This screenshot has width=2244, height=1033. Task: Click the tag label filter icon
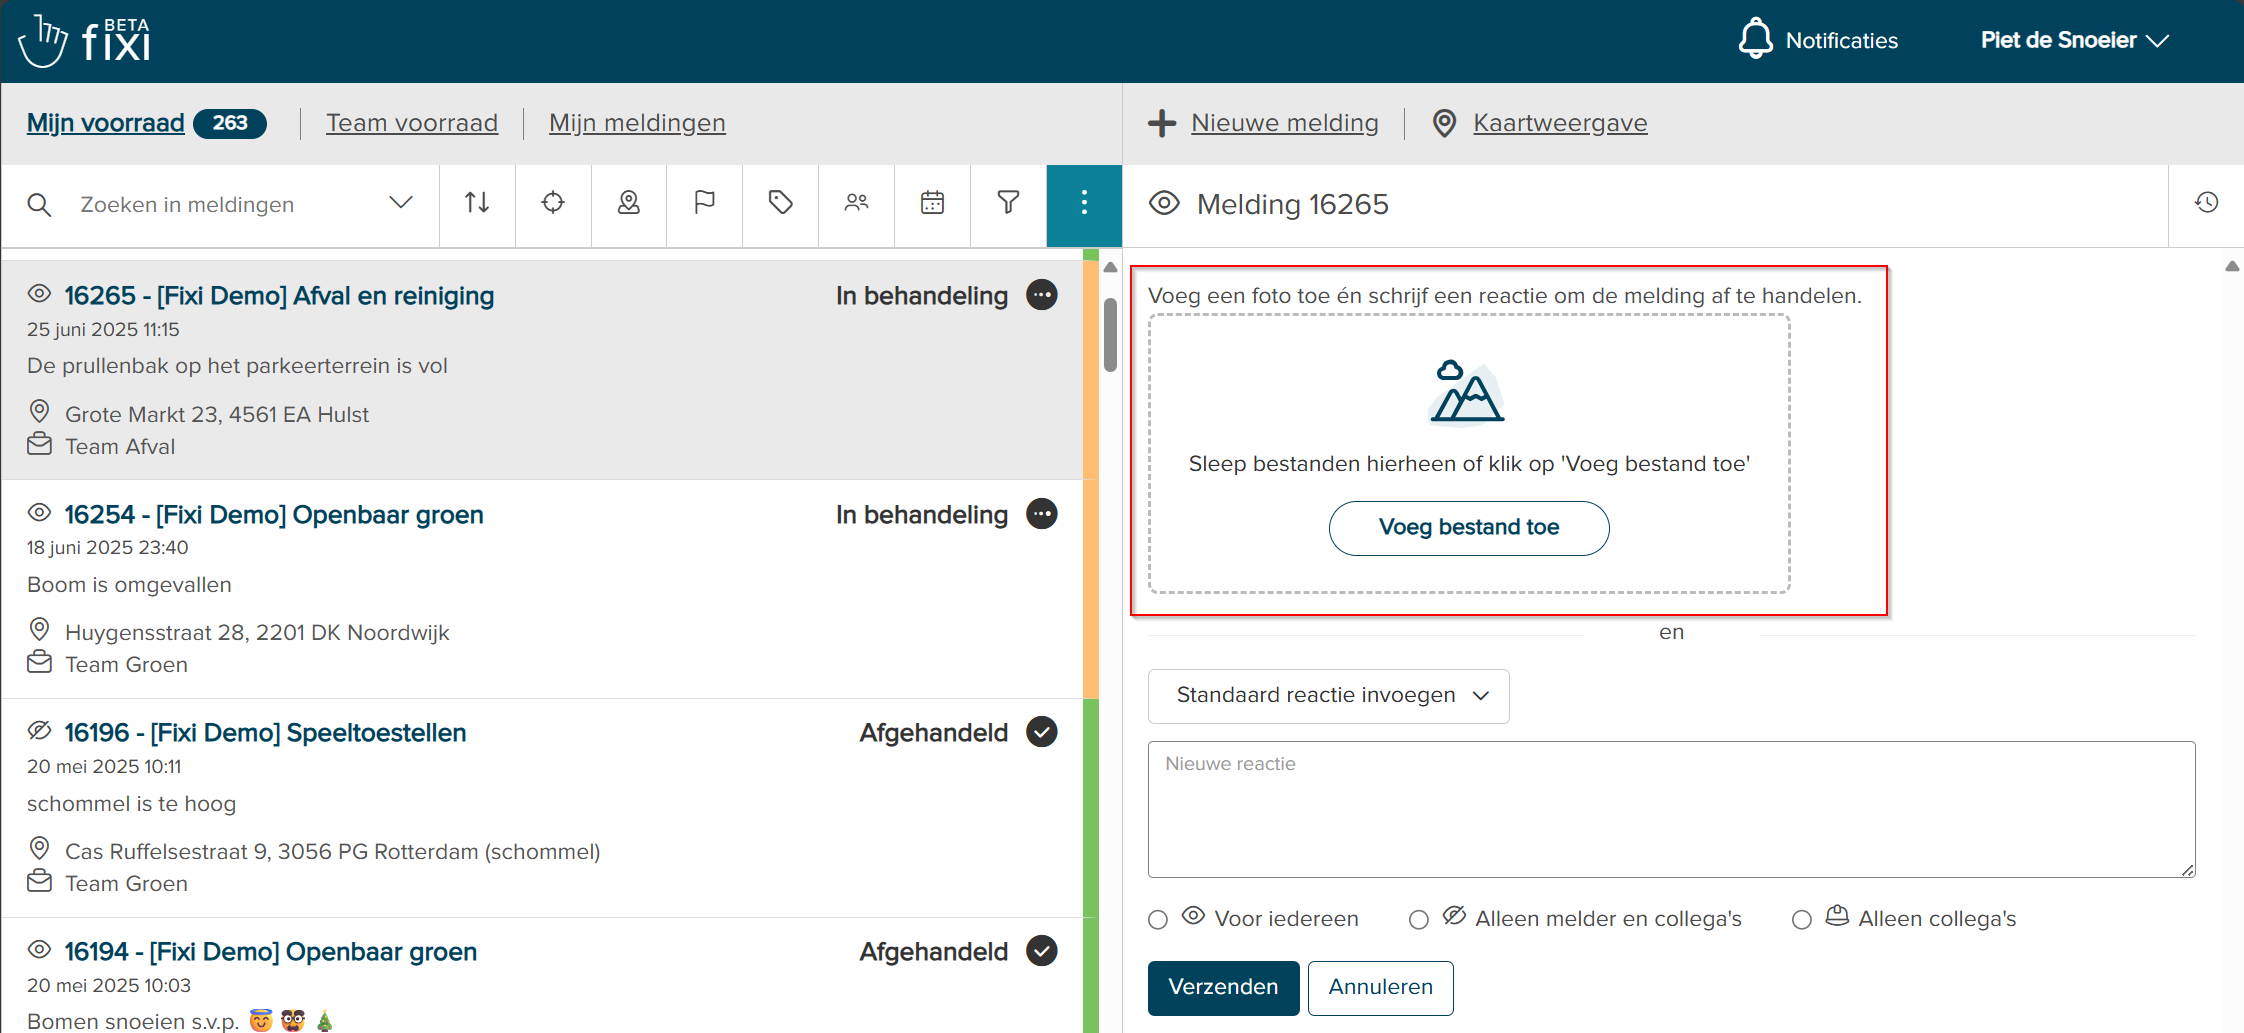[x=781, y=203]
